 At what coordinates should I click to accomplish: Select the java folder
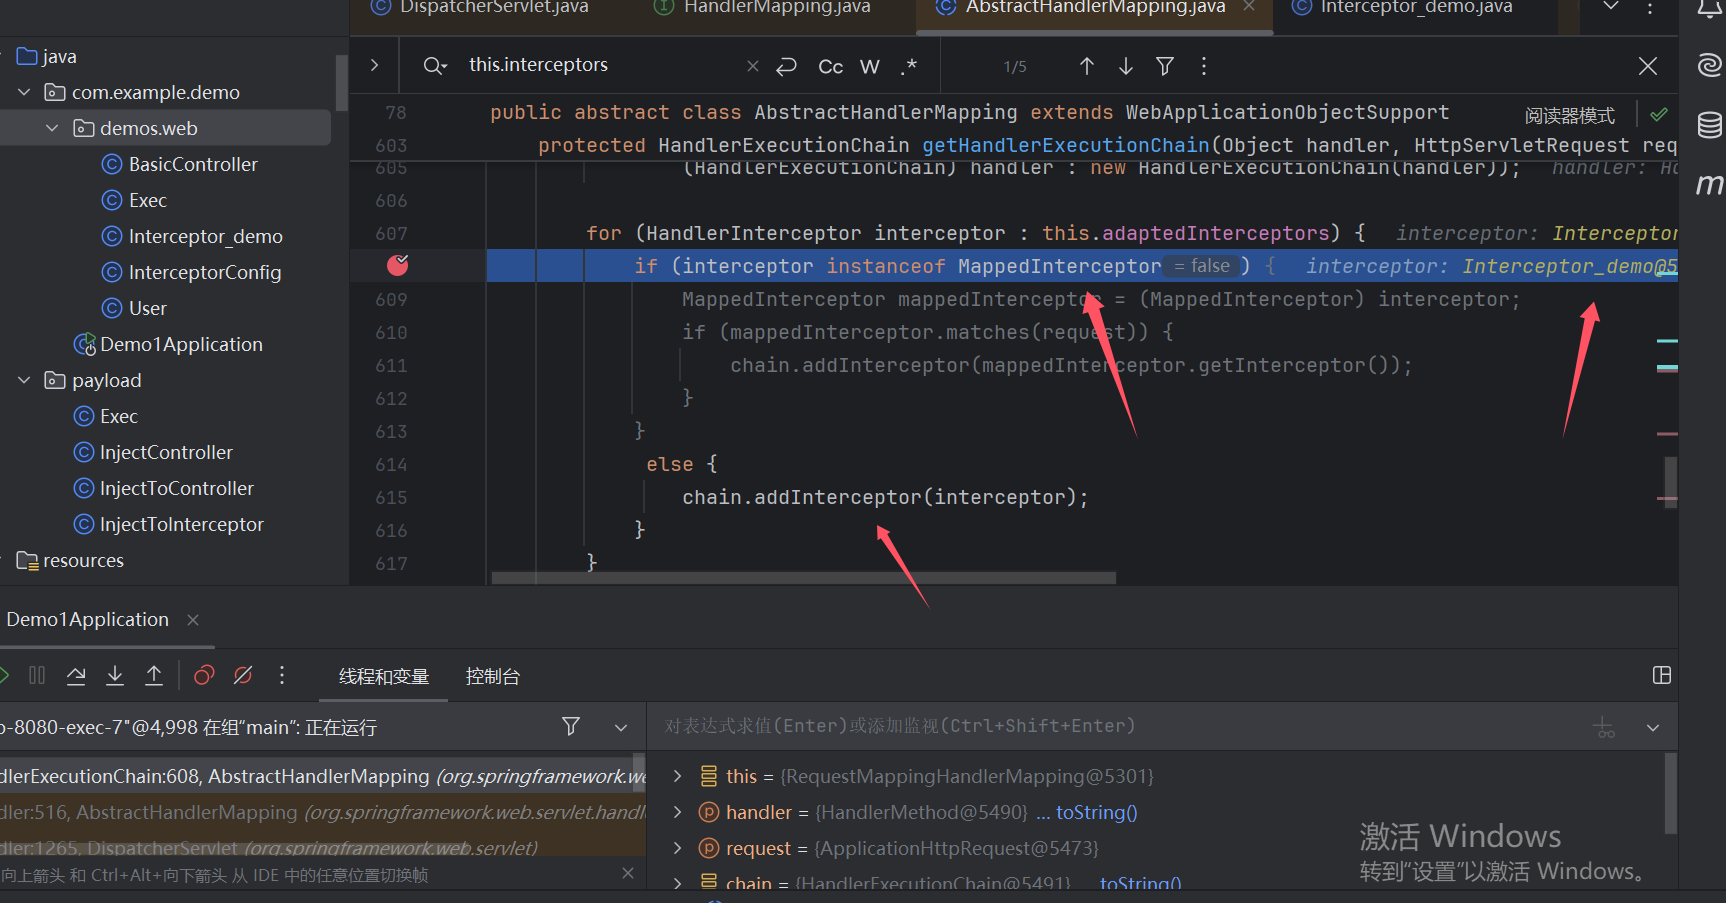[x=47, y=56]
